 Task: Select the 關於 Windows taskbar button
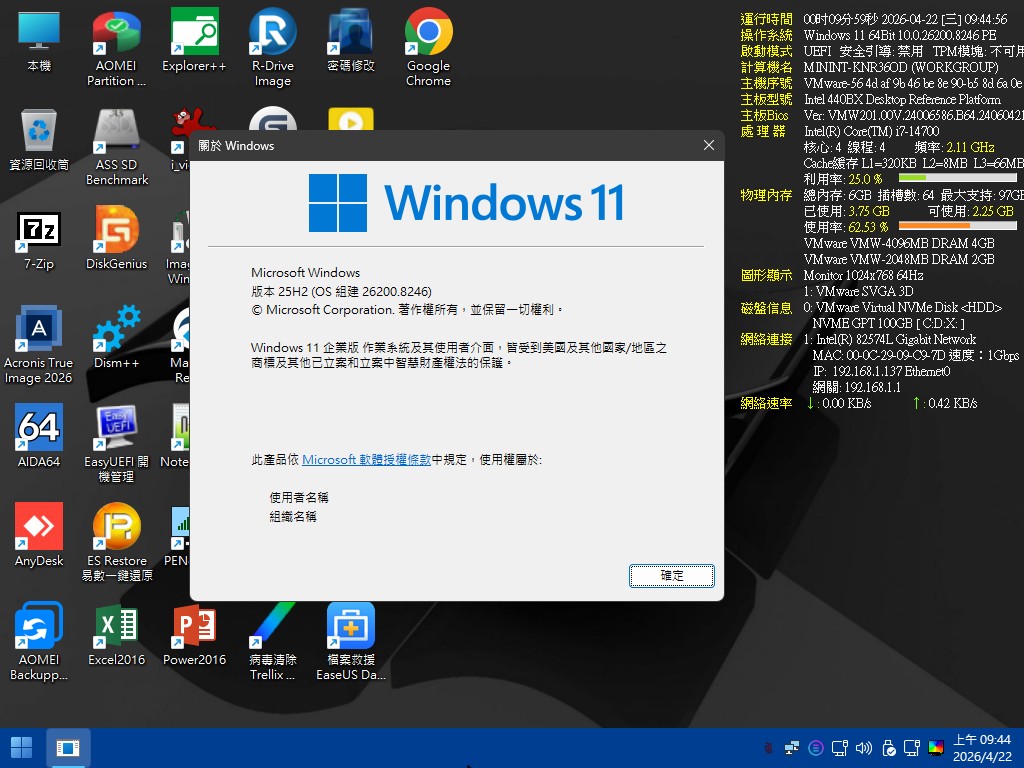coord(68,747)
